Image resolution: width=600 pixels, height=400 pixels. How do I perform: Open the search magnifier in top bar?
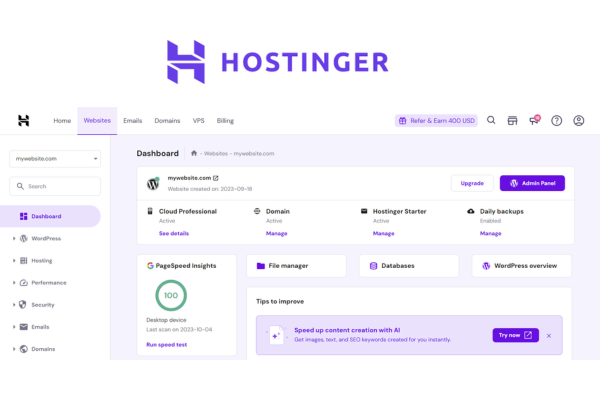click(x=491, y=120)
